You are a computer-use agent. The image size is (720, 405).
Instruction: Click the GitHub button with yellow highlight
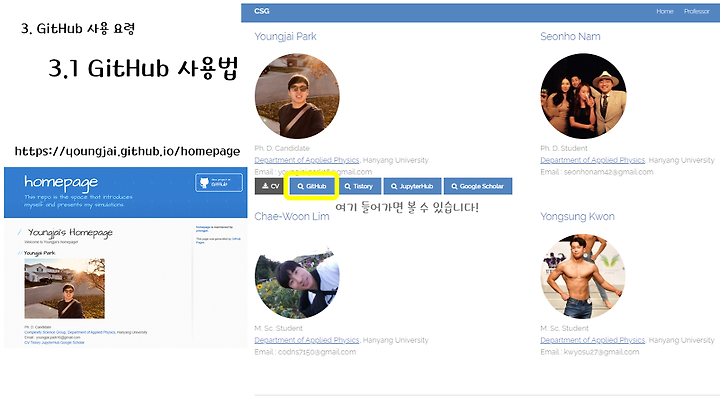point(312,186)
